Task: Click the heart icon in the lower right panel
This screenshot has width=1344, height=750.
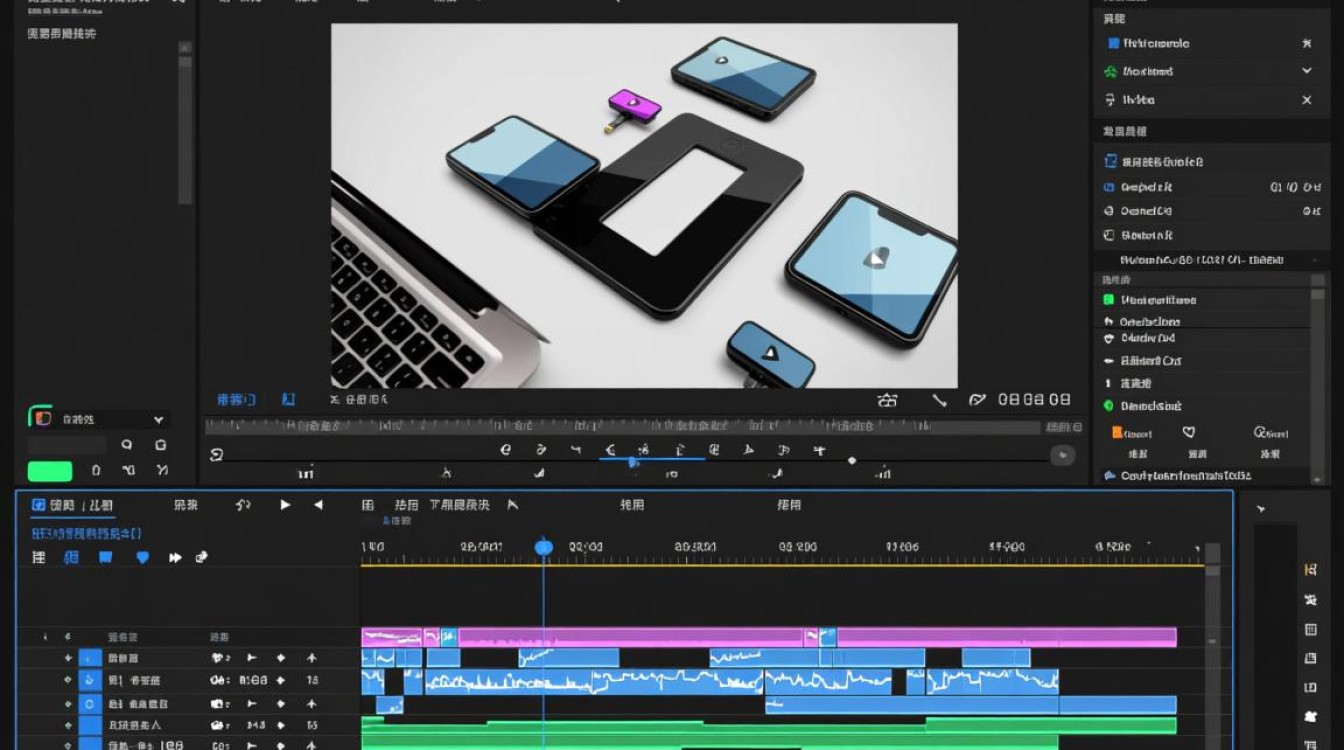Action: (1189, 433)
